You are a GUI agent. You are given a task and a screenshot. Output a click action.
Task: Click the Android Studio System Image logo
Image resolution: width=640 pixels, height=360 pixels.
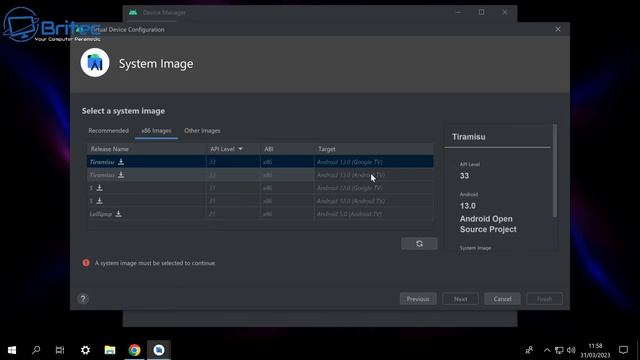pyautogui.click(x=95, y=63)
